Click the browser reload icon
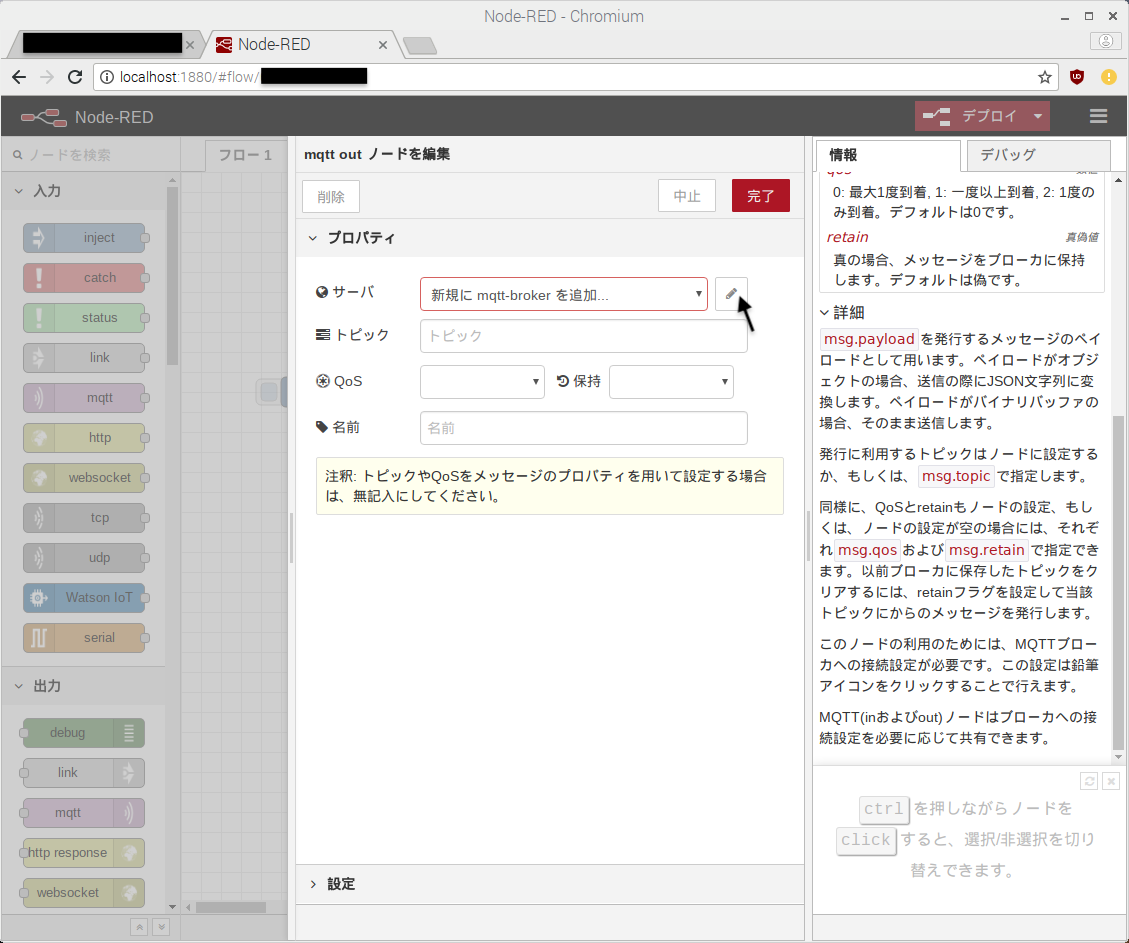Image resolution: width=1129 pixels, height=943 pixels. pos(75,76)
